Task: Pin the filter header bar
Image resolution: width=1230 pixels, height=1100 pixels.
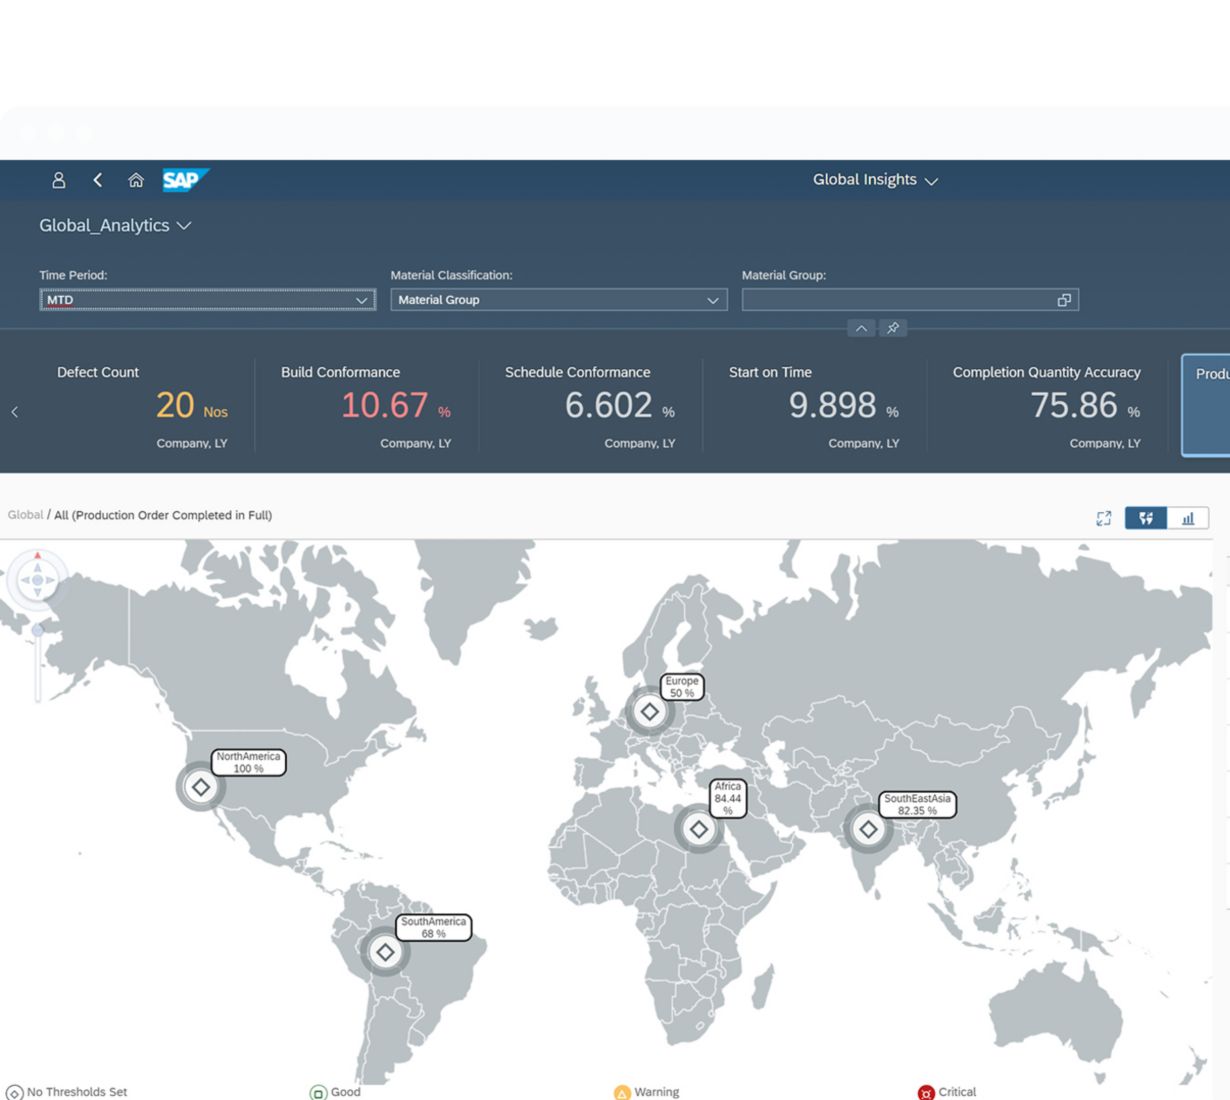Action: (893, 328)
